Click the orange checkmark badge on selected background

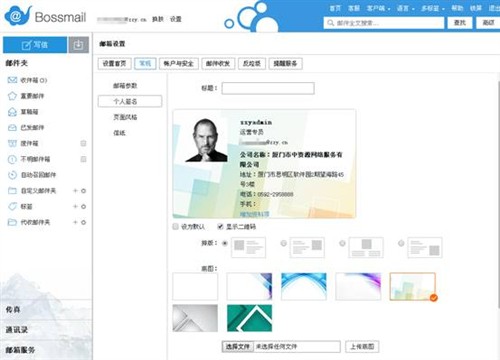point(433,297)
